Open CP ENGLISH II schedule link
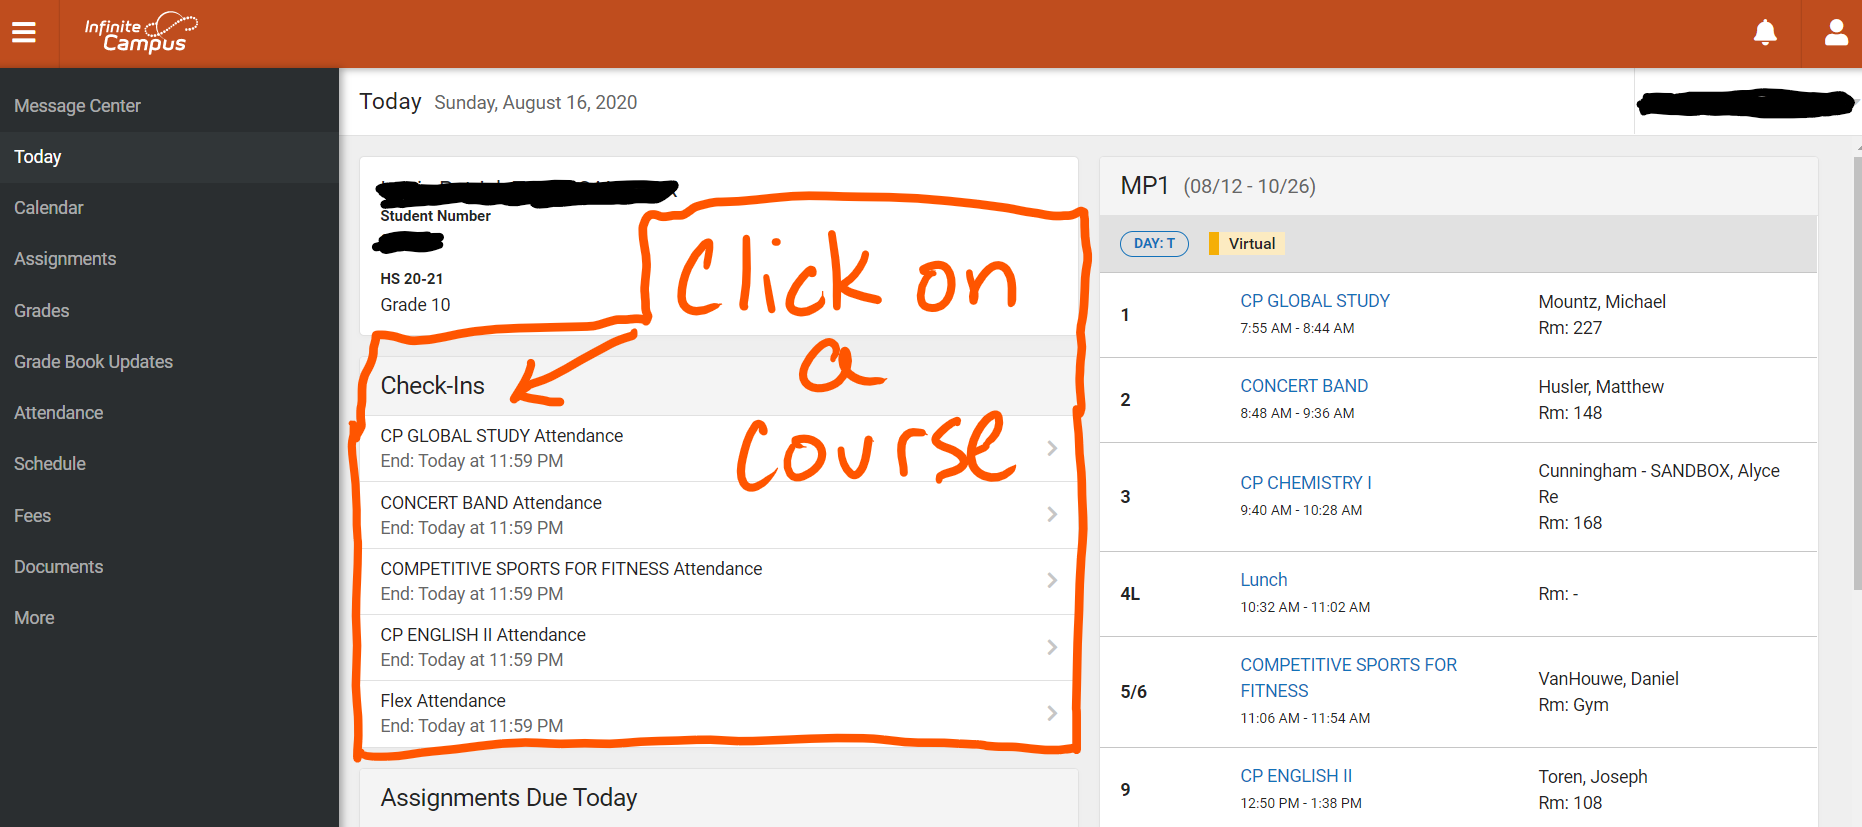The image size is (1862, 827). coord(1296,776)
